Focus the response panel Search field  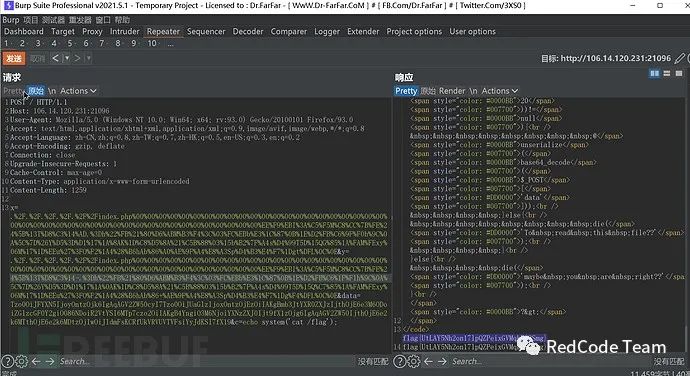[550, 361]
